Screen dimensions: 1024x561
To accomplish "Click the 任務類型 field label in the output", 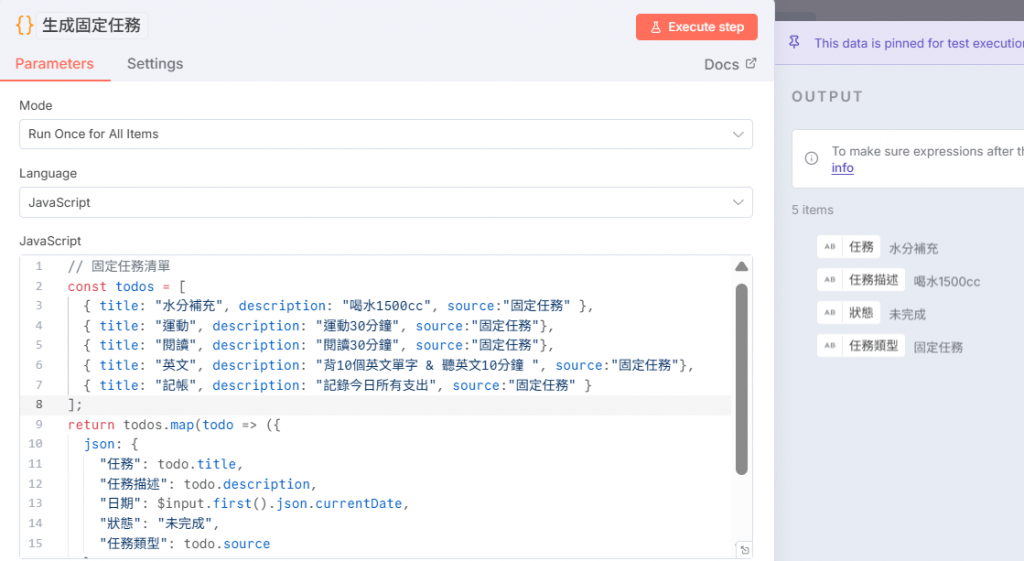I will click(x=874, y=345).
